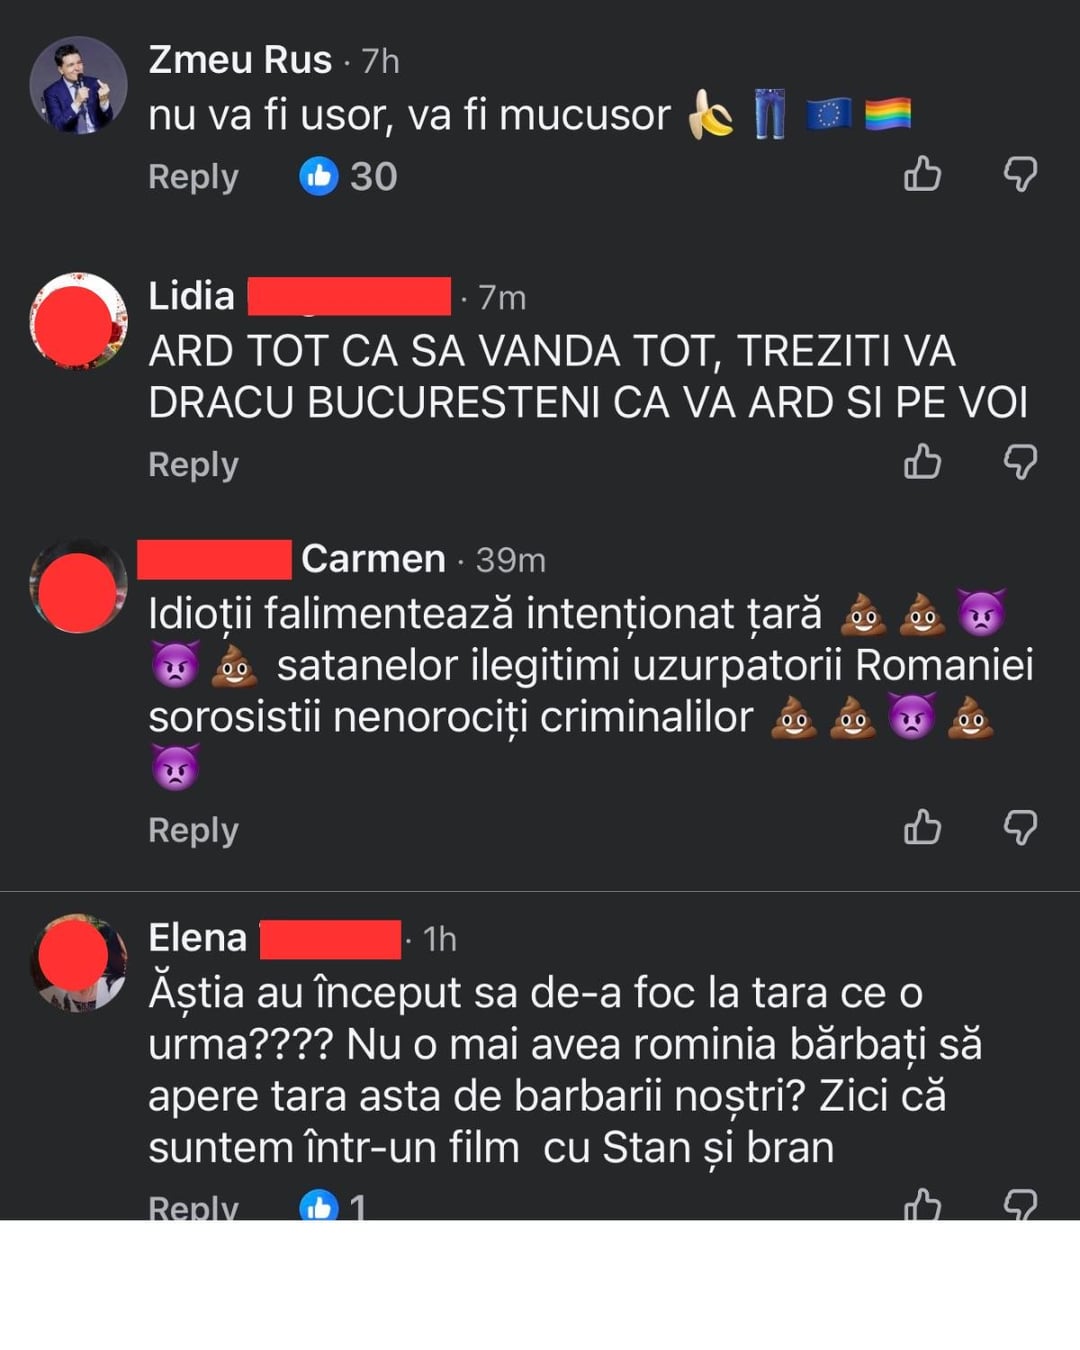
Task: Open the 1 like reaction on Elena's comment
Action: 333,1205
